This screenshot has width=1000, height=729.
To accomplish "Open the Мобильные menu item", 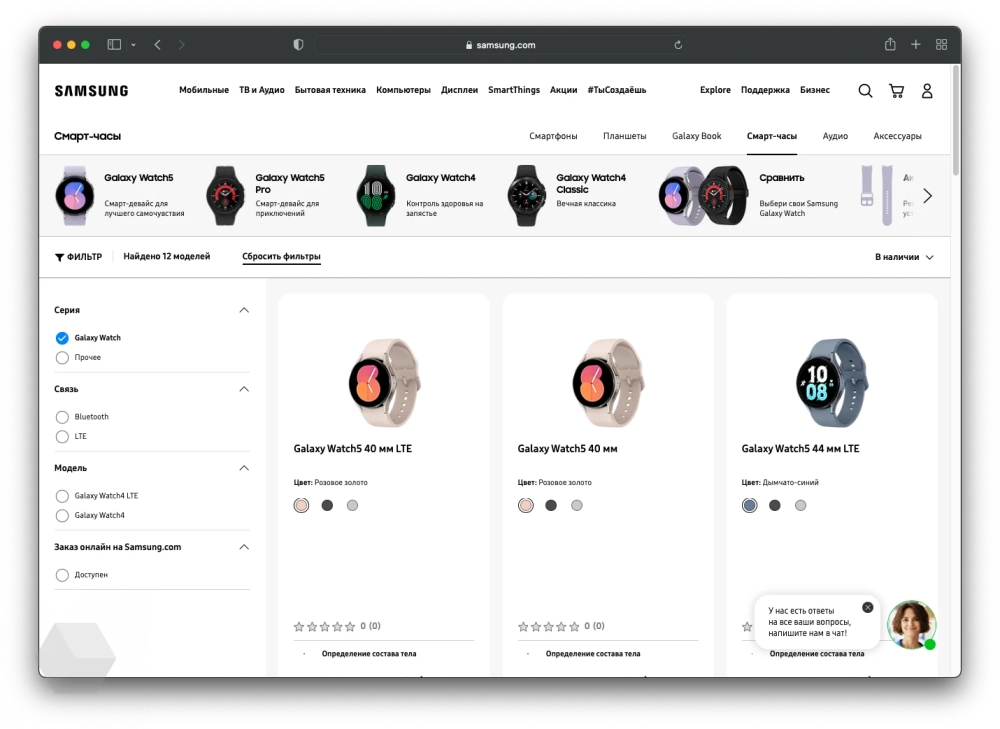I will (204, 90).
